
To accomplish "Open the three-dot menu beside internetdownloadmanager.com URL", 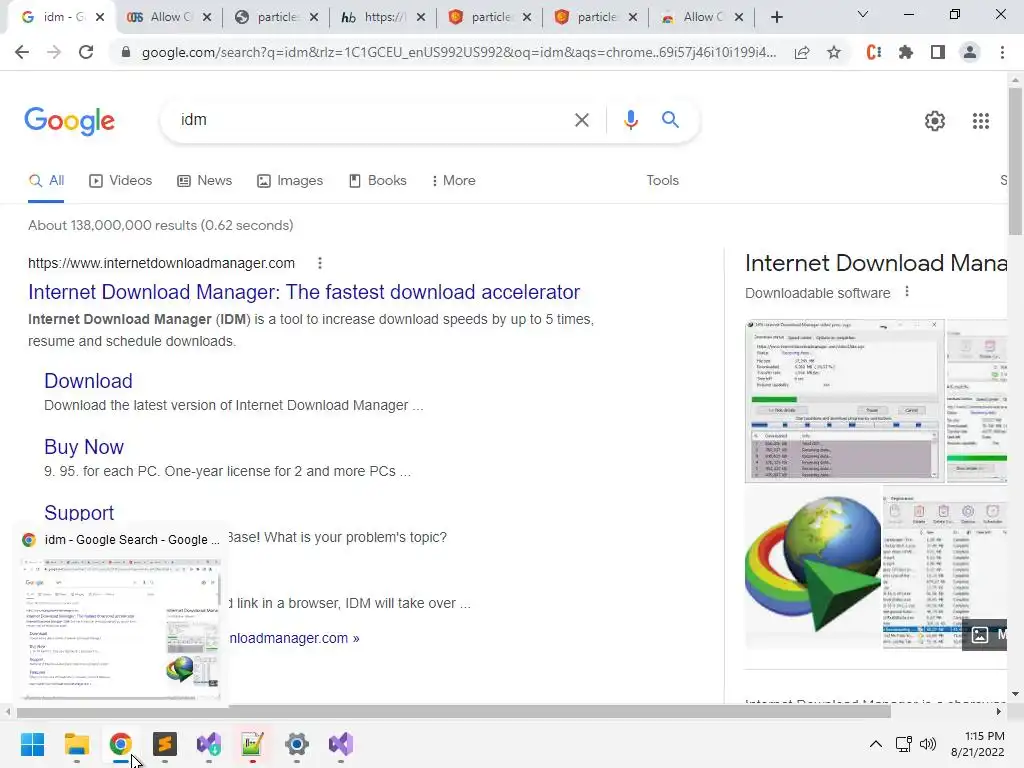I will 319,263.
